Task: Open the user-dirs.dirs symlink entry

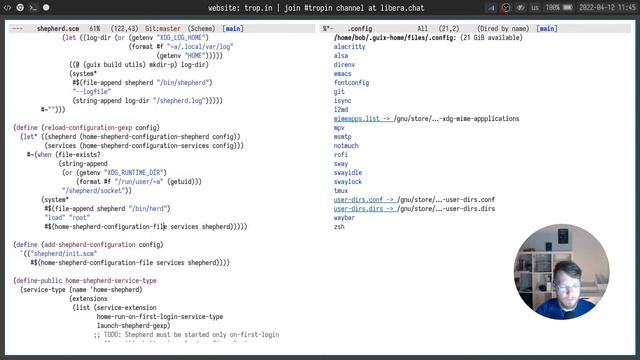Action: click(365, 208)
